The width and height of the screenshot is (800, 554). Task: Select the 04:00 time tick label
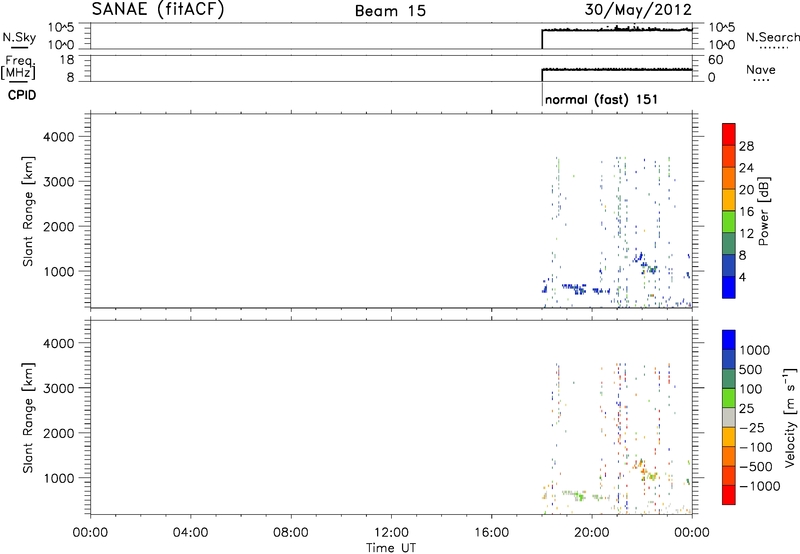(190, 532)
